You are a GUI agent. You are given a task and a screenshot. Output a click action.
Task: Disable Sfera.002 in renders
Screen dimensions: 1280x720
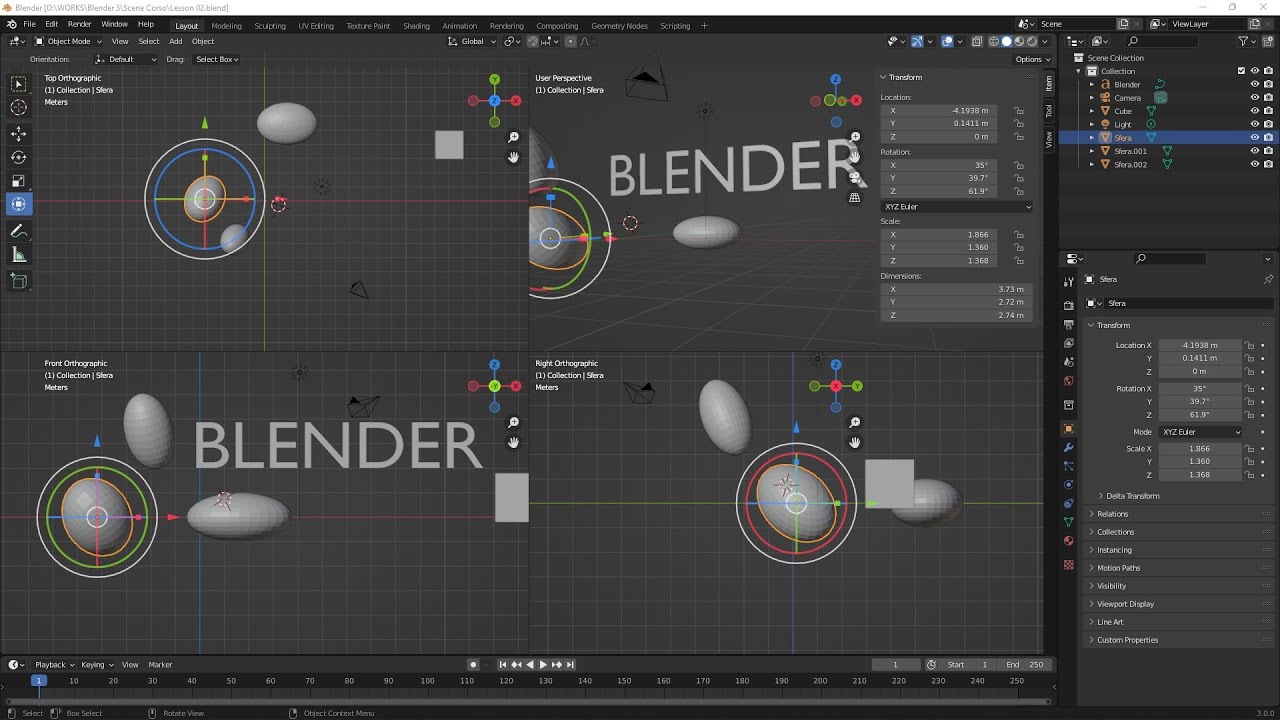(1268, 164)
